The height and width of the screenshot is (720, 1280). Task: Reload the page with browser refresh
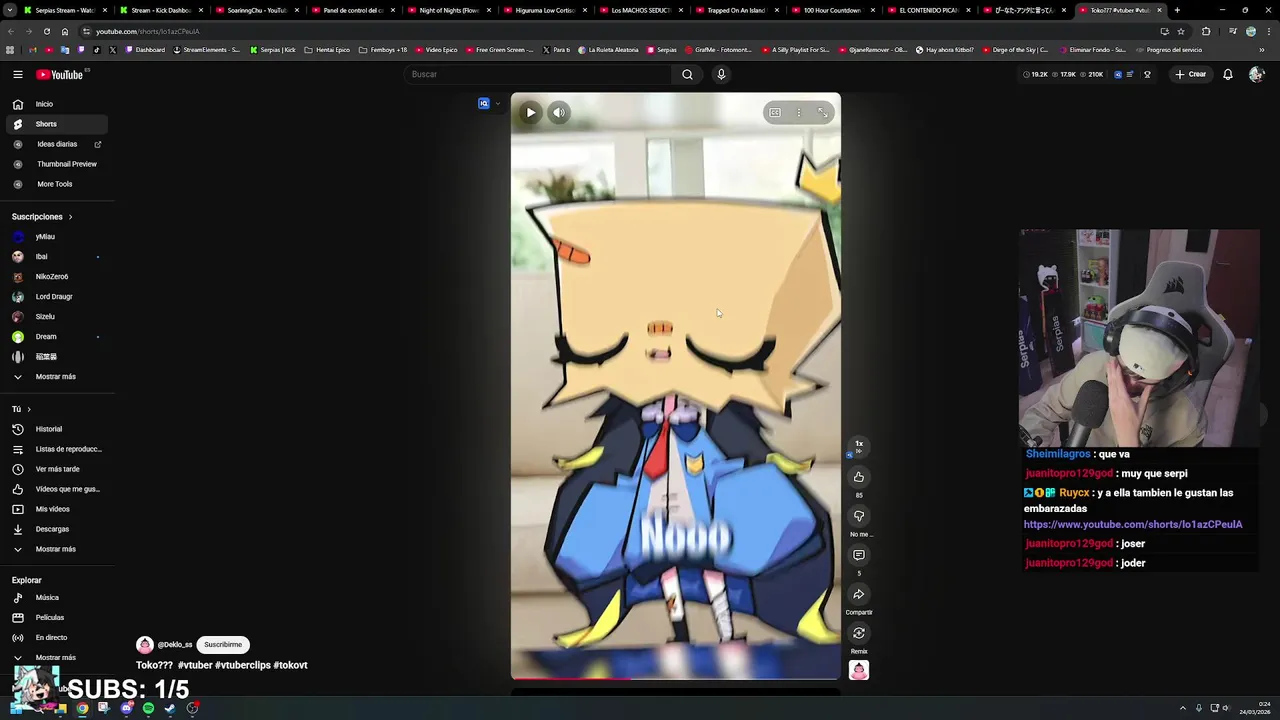pos(47,31)
